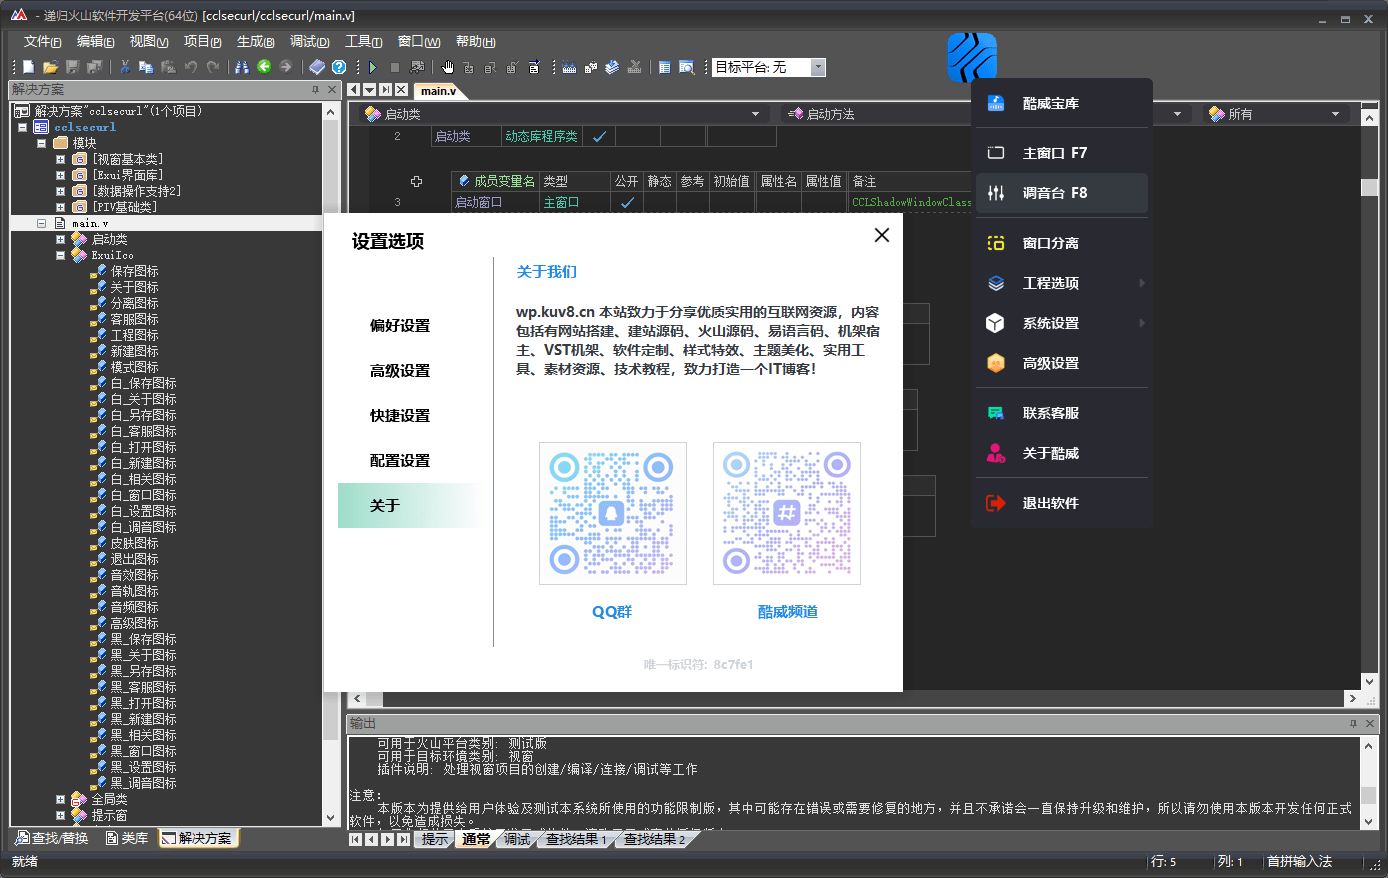Open the 生成 menu

(255, 41)
